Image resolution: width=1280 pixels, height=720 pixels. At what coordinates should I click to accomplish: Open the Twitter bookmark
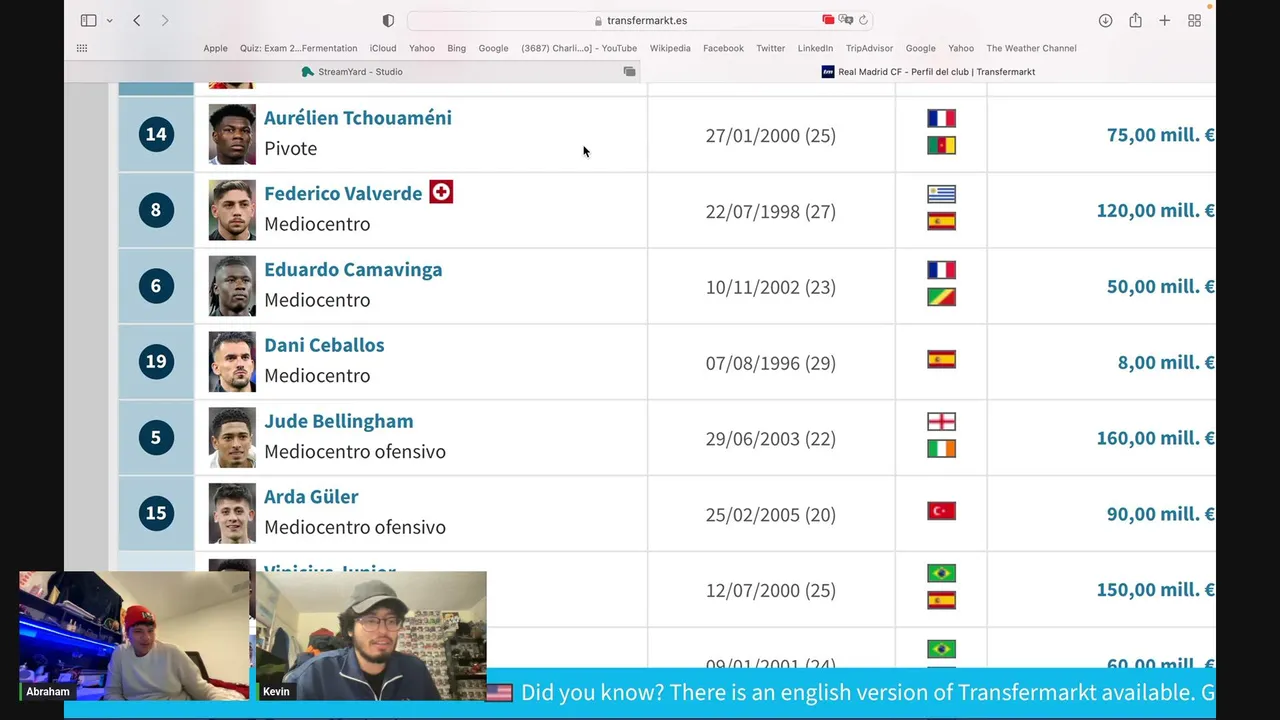770,48
